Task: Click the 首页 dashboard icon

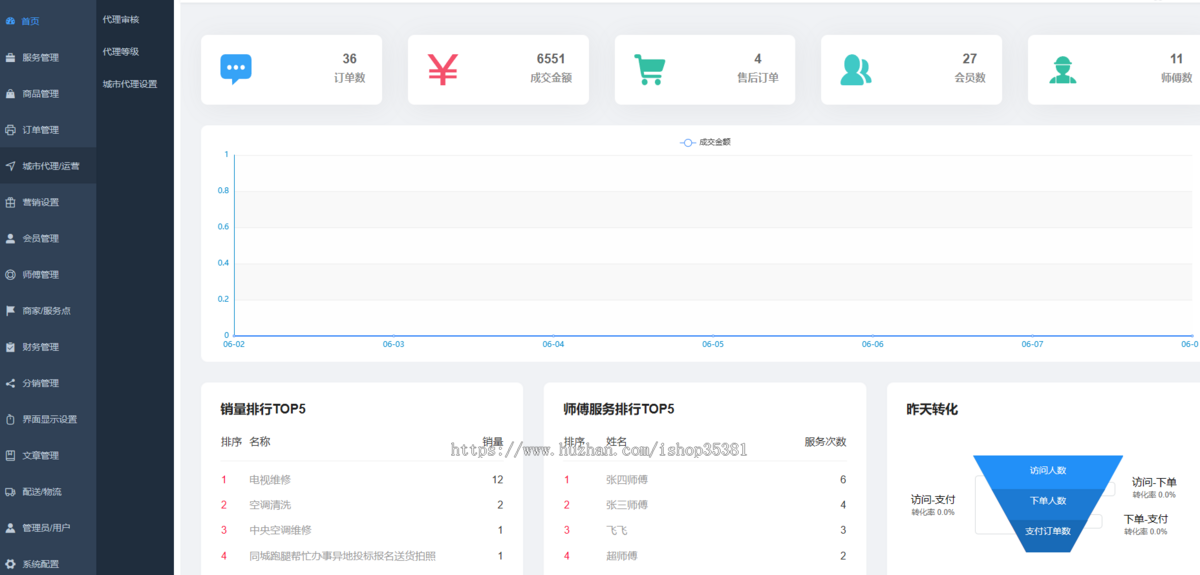Action: tap(11, 21)
